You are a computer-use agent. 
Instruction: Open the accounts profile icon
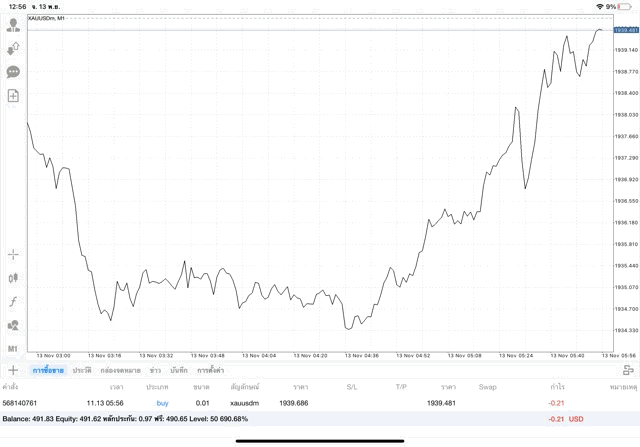point(13,25)
